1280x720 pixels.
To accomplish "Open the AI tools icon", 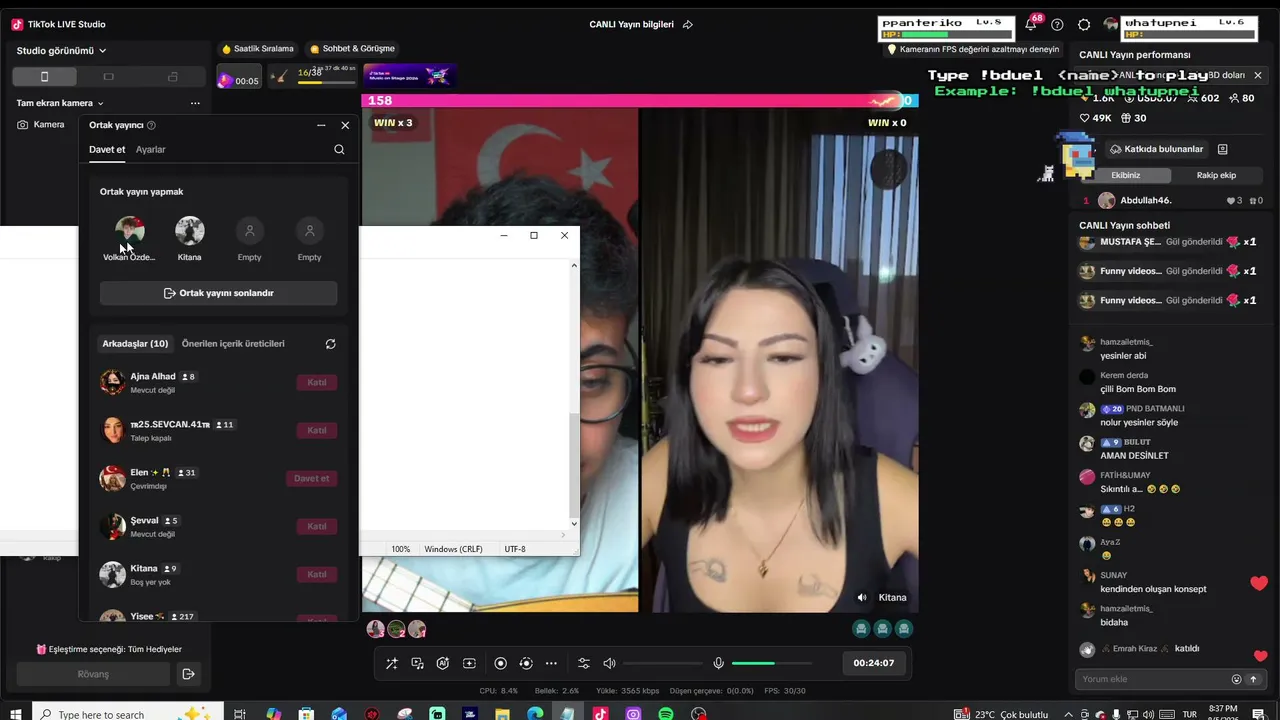I will [443, 663].
